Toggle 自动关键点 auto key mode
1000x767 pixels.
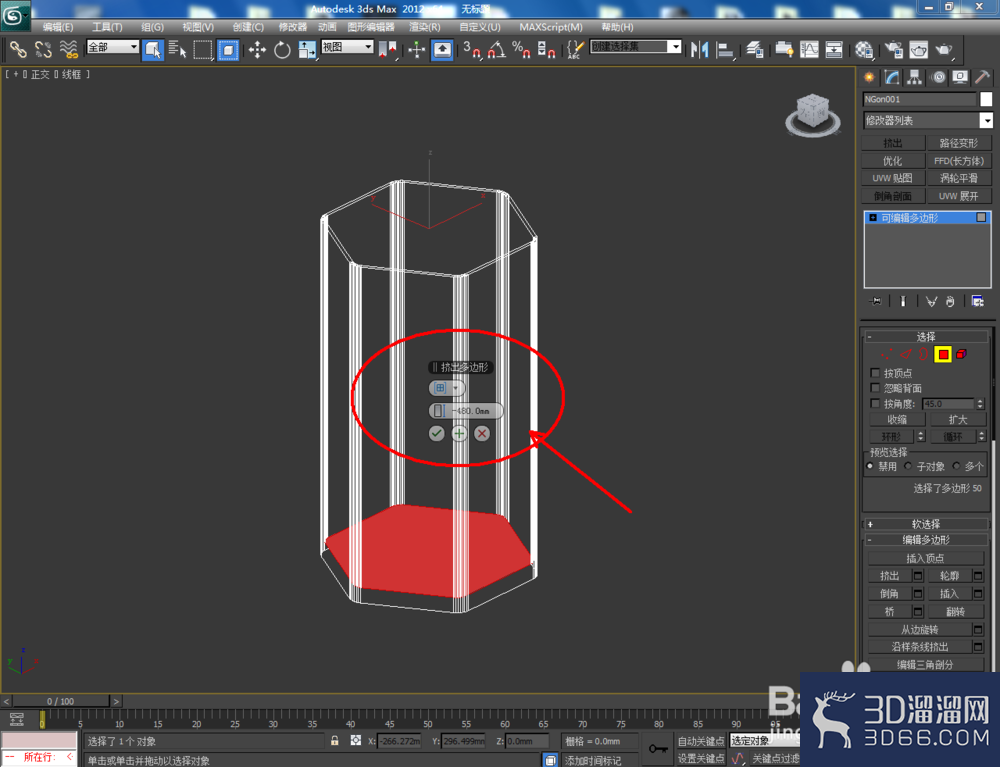coord(700,741)
